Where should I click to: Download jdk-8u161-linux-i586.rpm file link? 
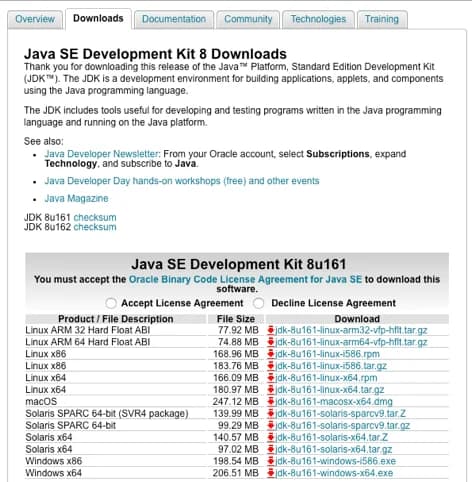[327, 354]
